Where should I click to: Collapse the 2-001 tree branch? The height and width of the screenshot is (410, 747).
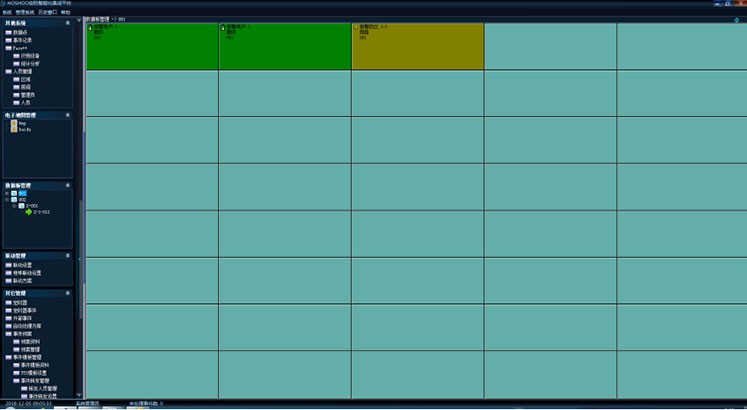pos(14,206)
